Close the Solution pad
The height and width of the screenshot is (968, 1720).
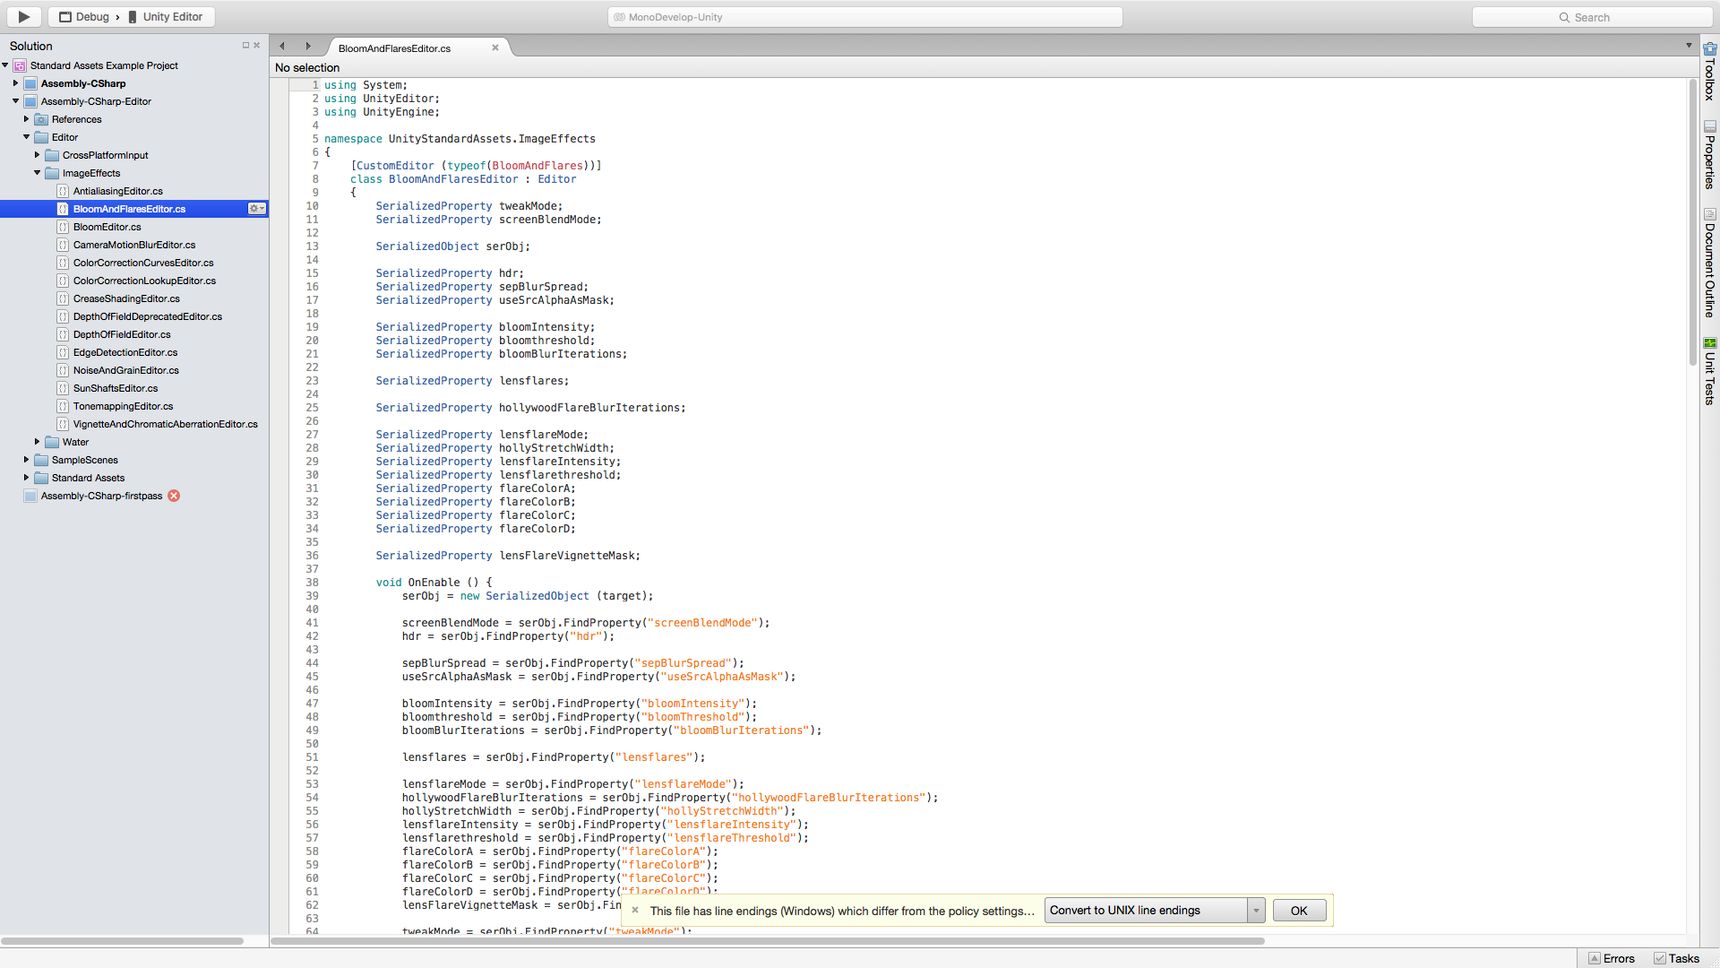point(257,45)
